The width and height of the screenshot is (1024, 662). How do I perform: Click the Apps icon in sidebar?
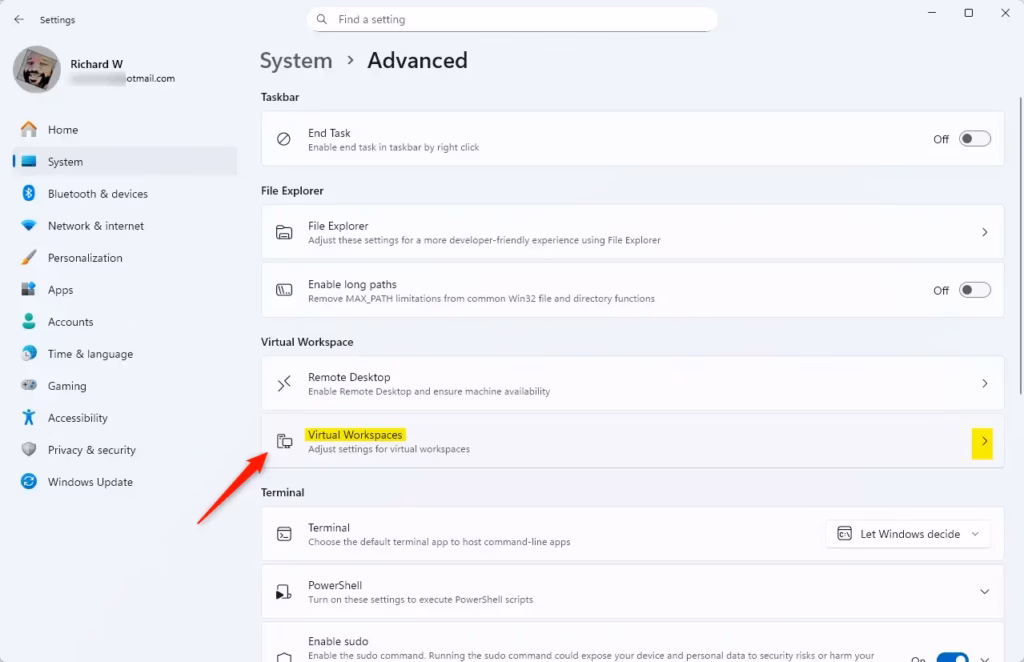click(29, 289)
